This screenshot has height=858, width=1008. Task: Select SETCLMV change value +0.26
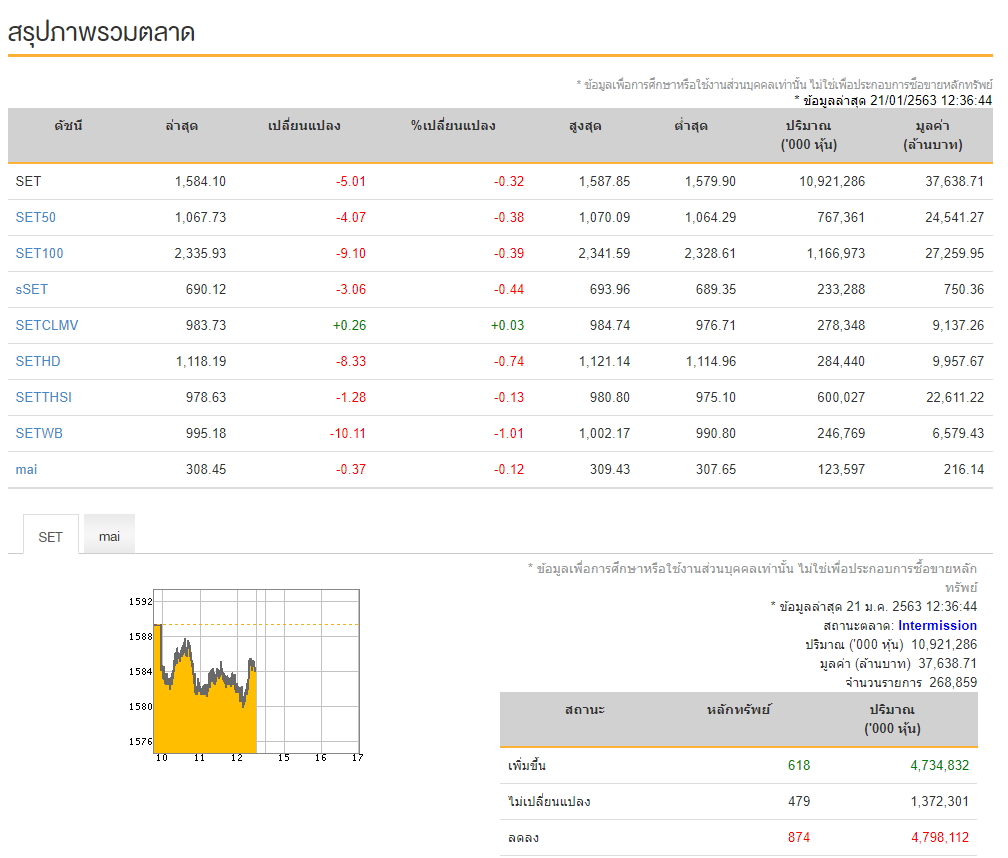pos(349,325)
